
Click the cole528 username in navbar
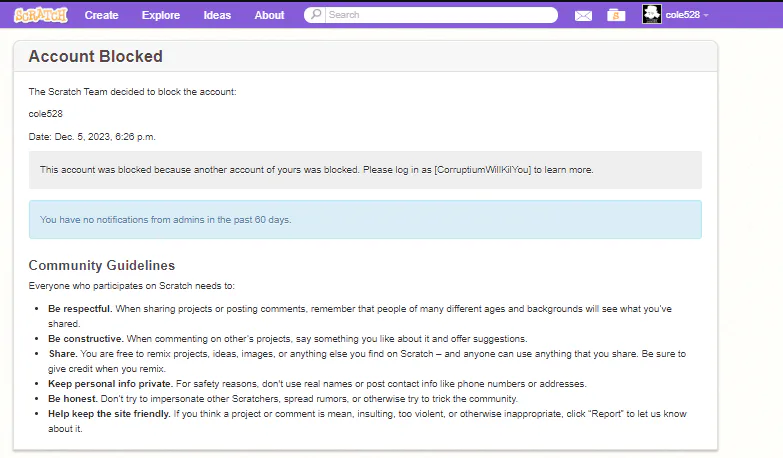(682, 15)
